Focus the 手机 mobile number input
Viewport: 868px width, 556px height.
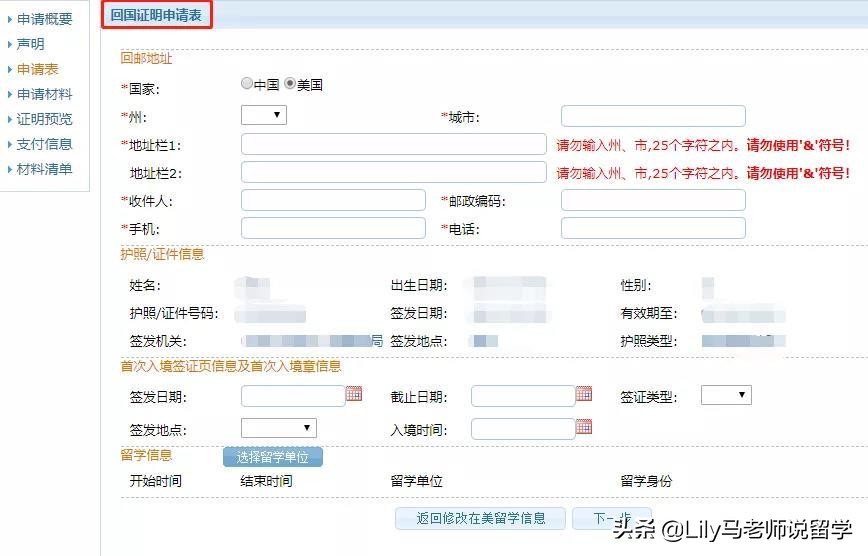click(x=333, y=228)
